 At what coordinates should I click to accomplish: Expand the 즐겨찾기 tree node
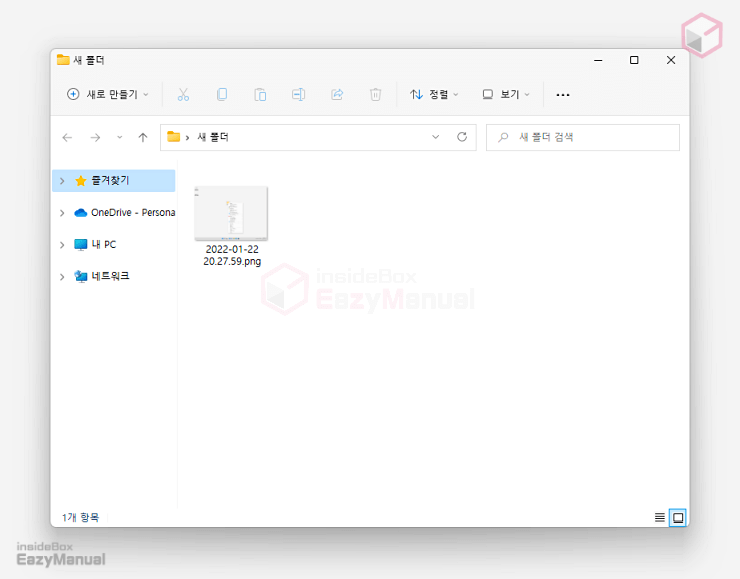click(62, 181)
